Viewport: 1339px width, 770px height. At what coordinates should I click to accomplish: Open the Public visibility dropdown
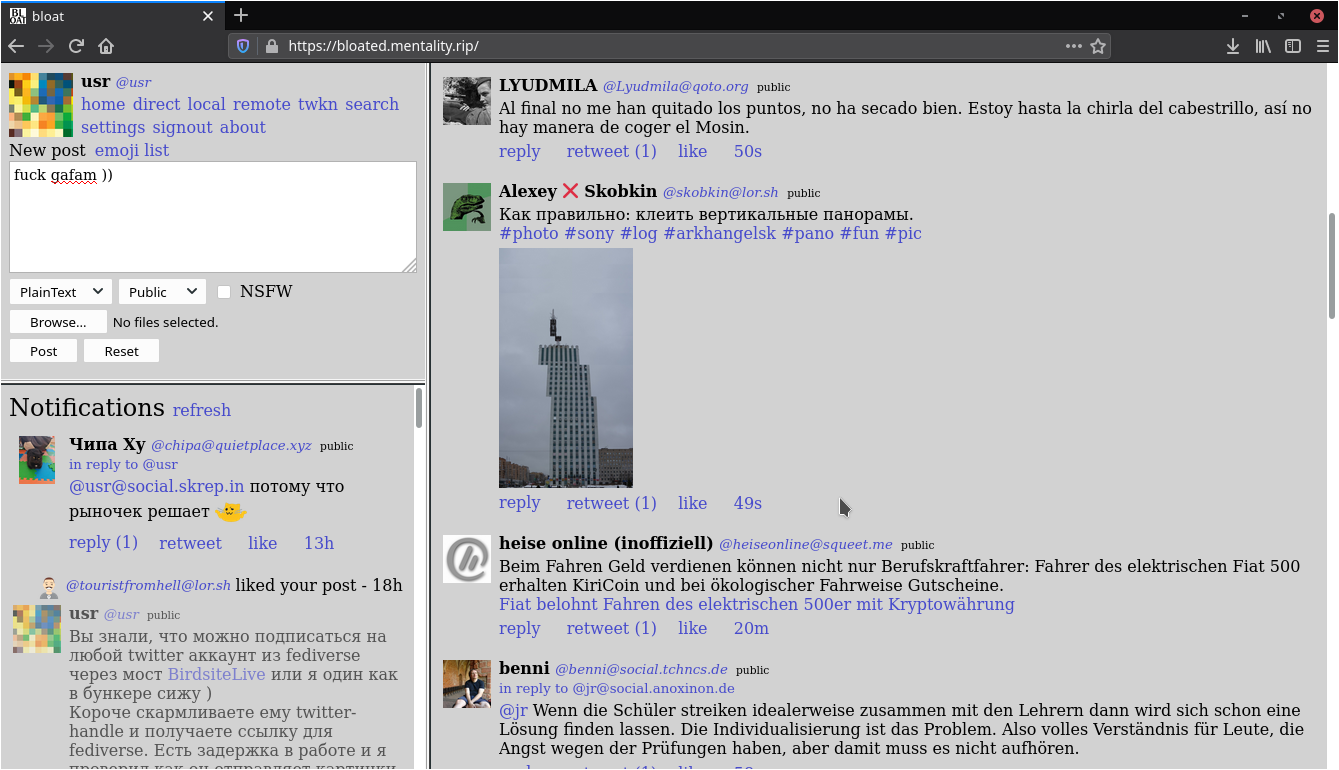[162, 292]
